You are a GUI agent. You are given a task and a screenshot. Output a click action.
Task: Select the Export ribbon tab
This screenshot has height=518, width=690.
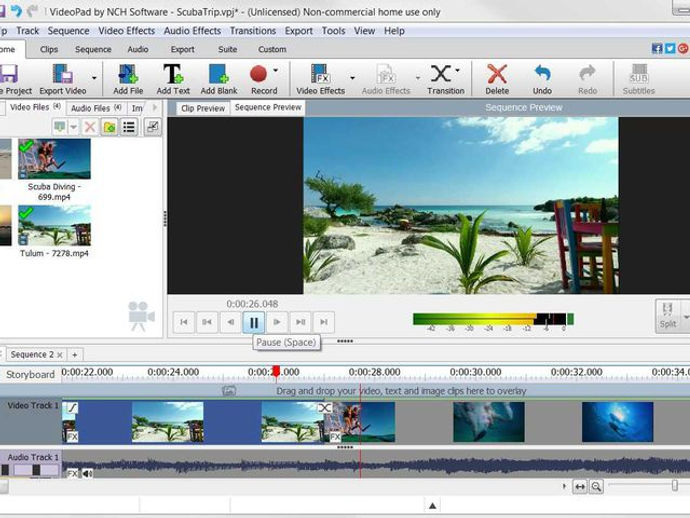(x=183, y=49)
